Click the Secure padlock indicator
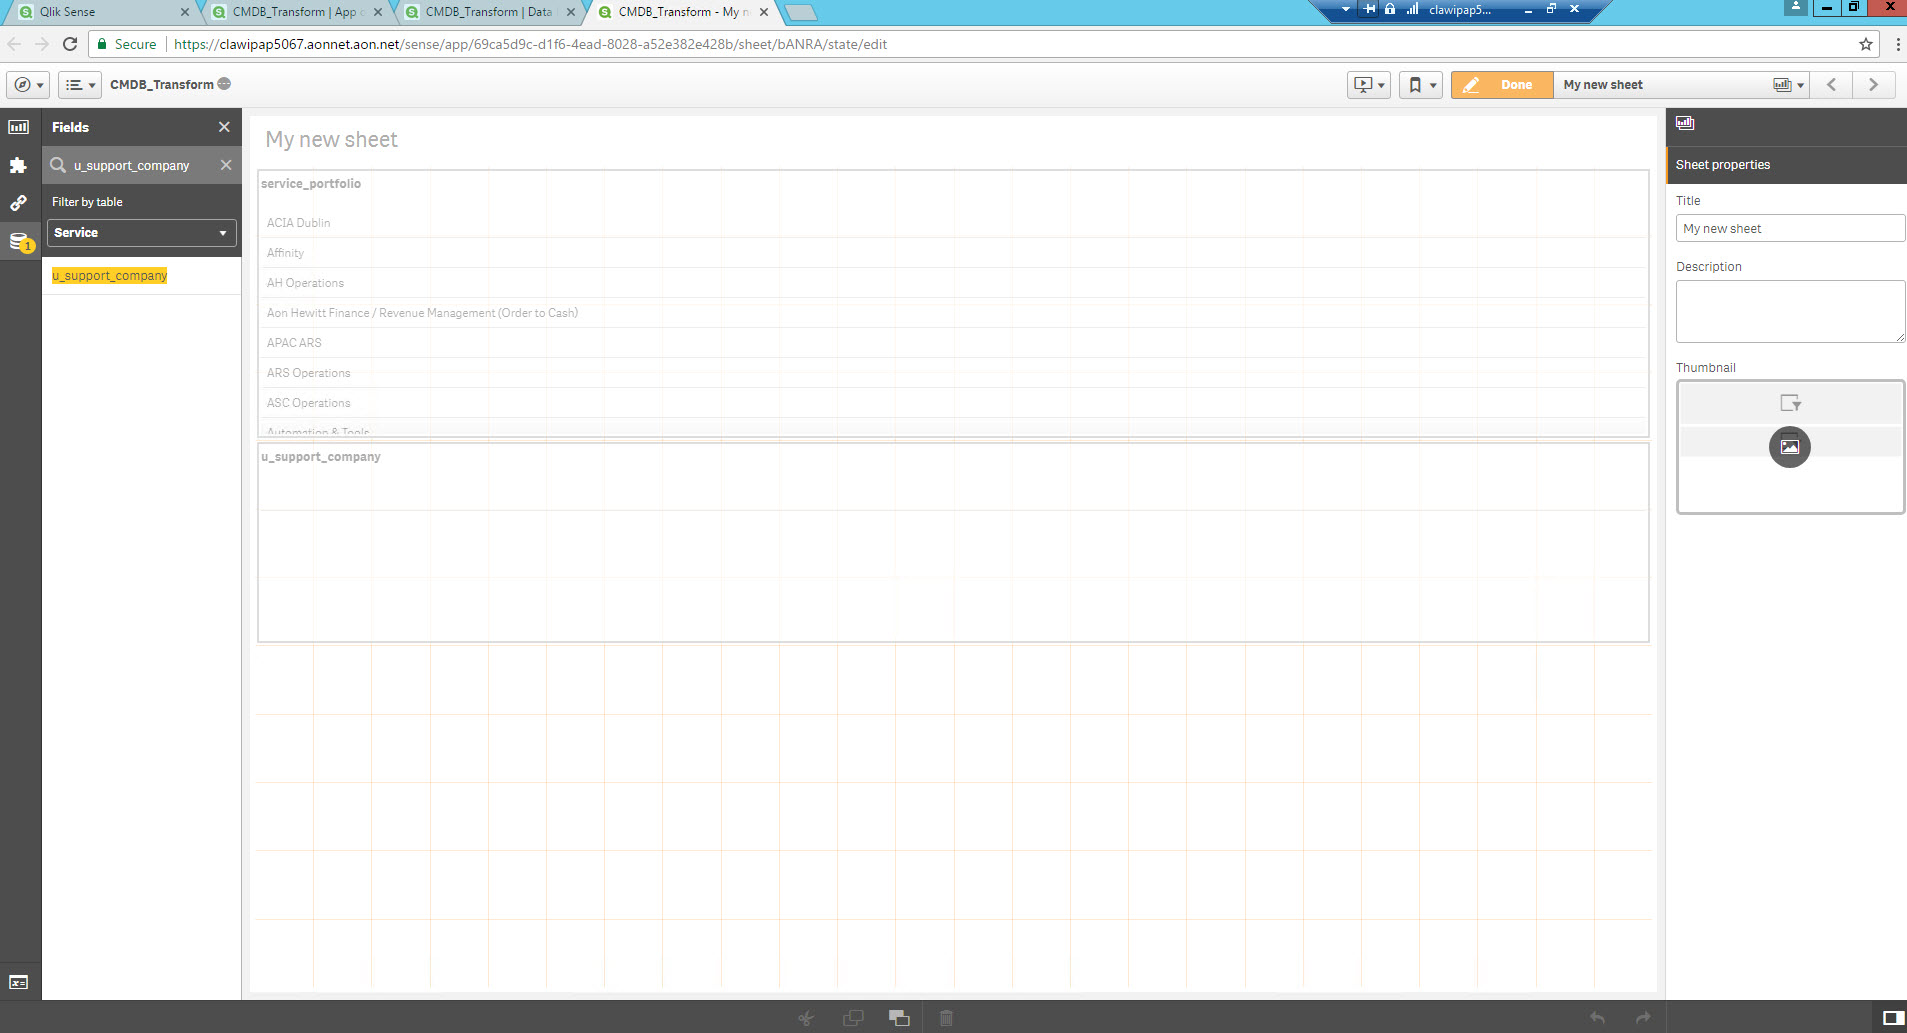The width and height of the screenshot is (1907, 1033). (x=127, y=44)
